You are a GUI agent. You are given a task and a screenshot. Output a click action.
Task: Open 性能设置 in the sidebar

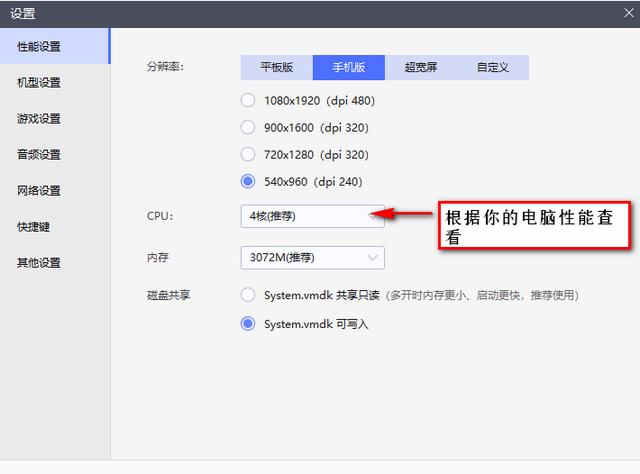tap(40, 47)
